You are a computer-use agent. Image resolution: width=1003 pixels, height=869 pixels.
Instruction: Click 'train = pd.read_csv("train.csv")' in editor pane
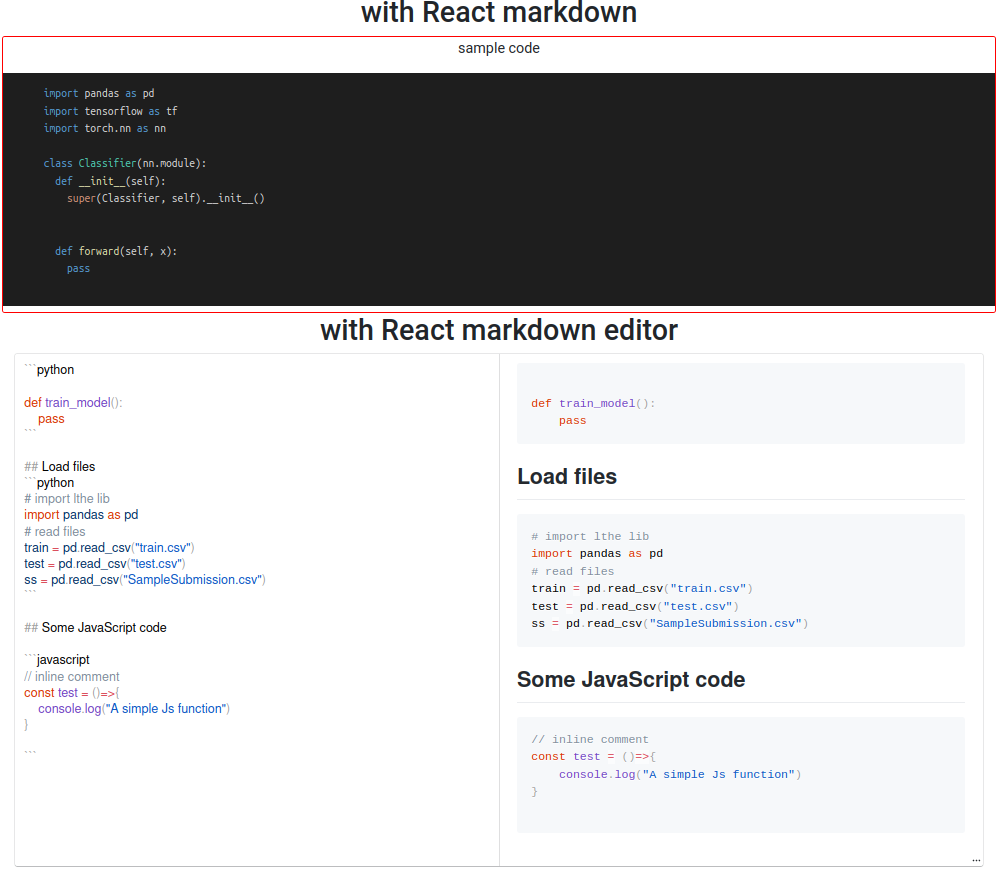(109, 547)
